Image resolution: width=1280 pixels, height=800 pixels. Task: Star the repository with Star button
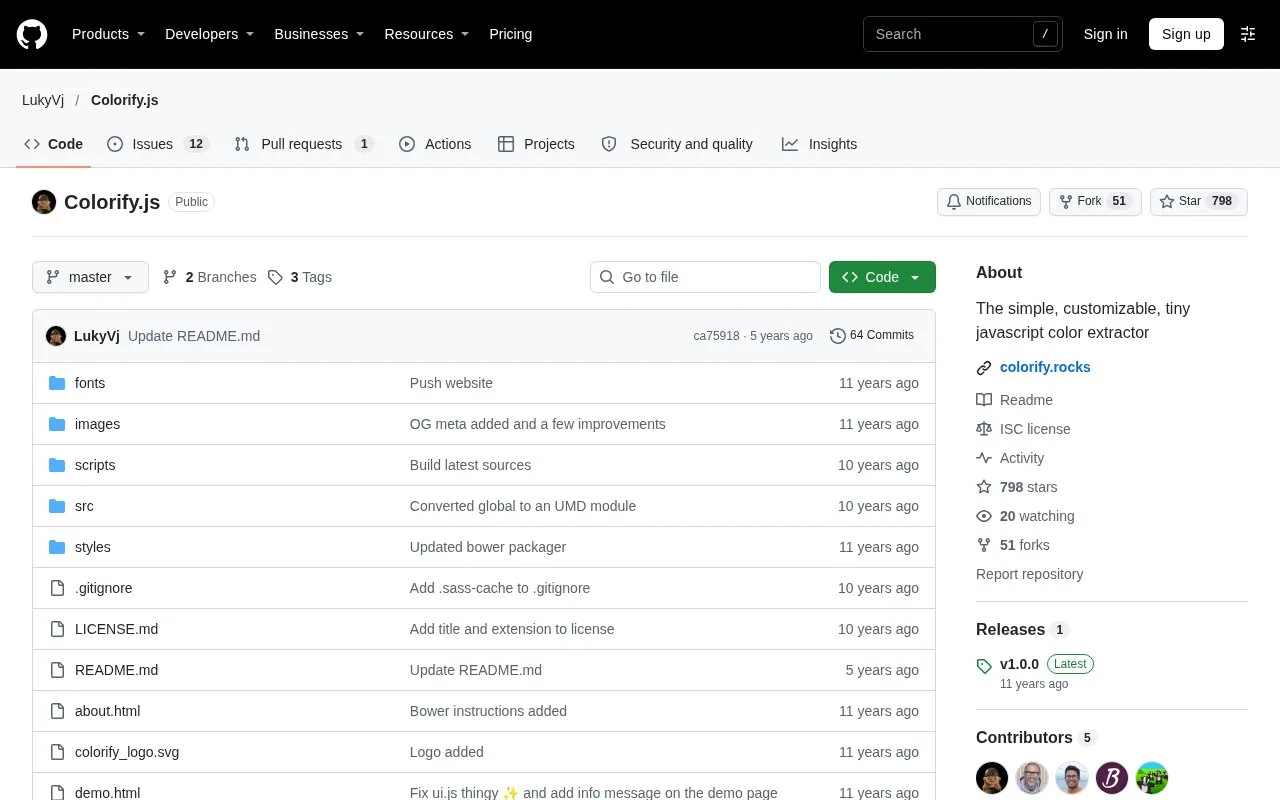pos(1199,201)
